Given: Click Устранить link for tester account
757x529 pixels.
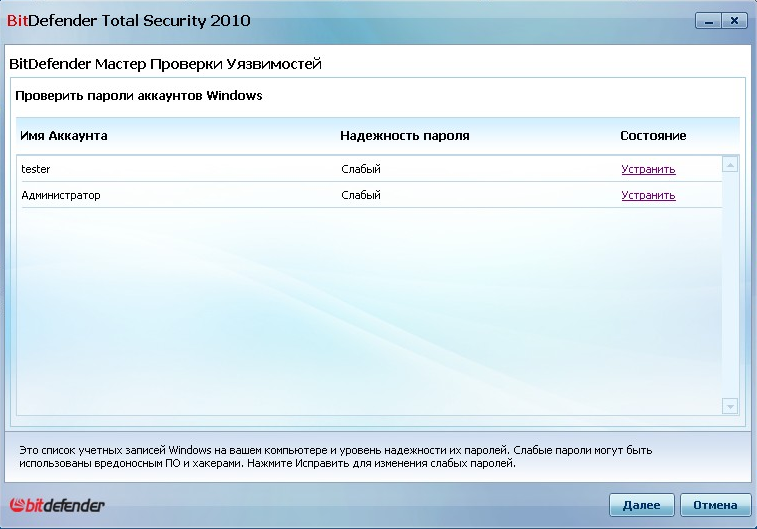Looking at the screenshot, I should (x=648, y=169).
